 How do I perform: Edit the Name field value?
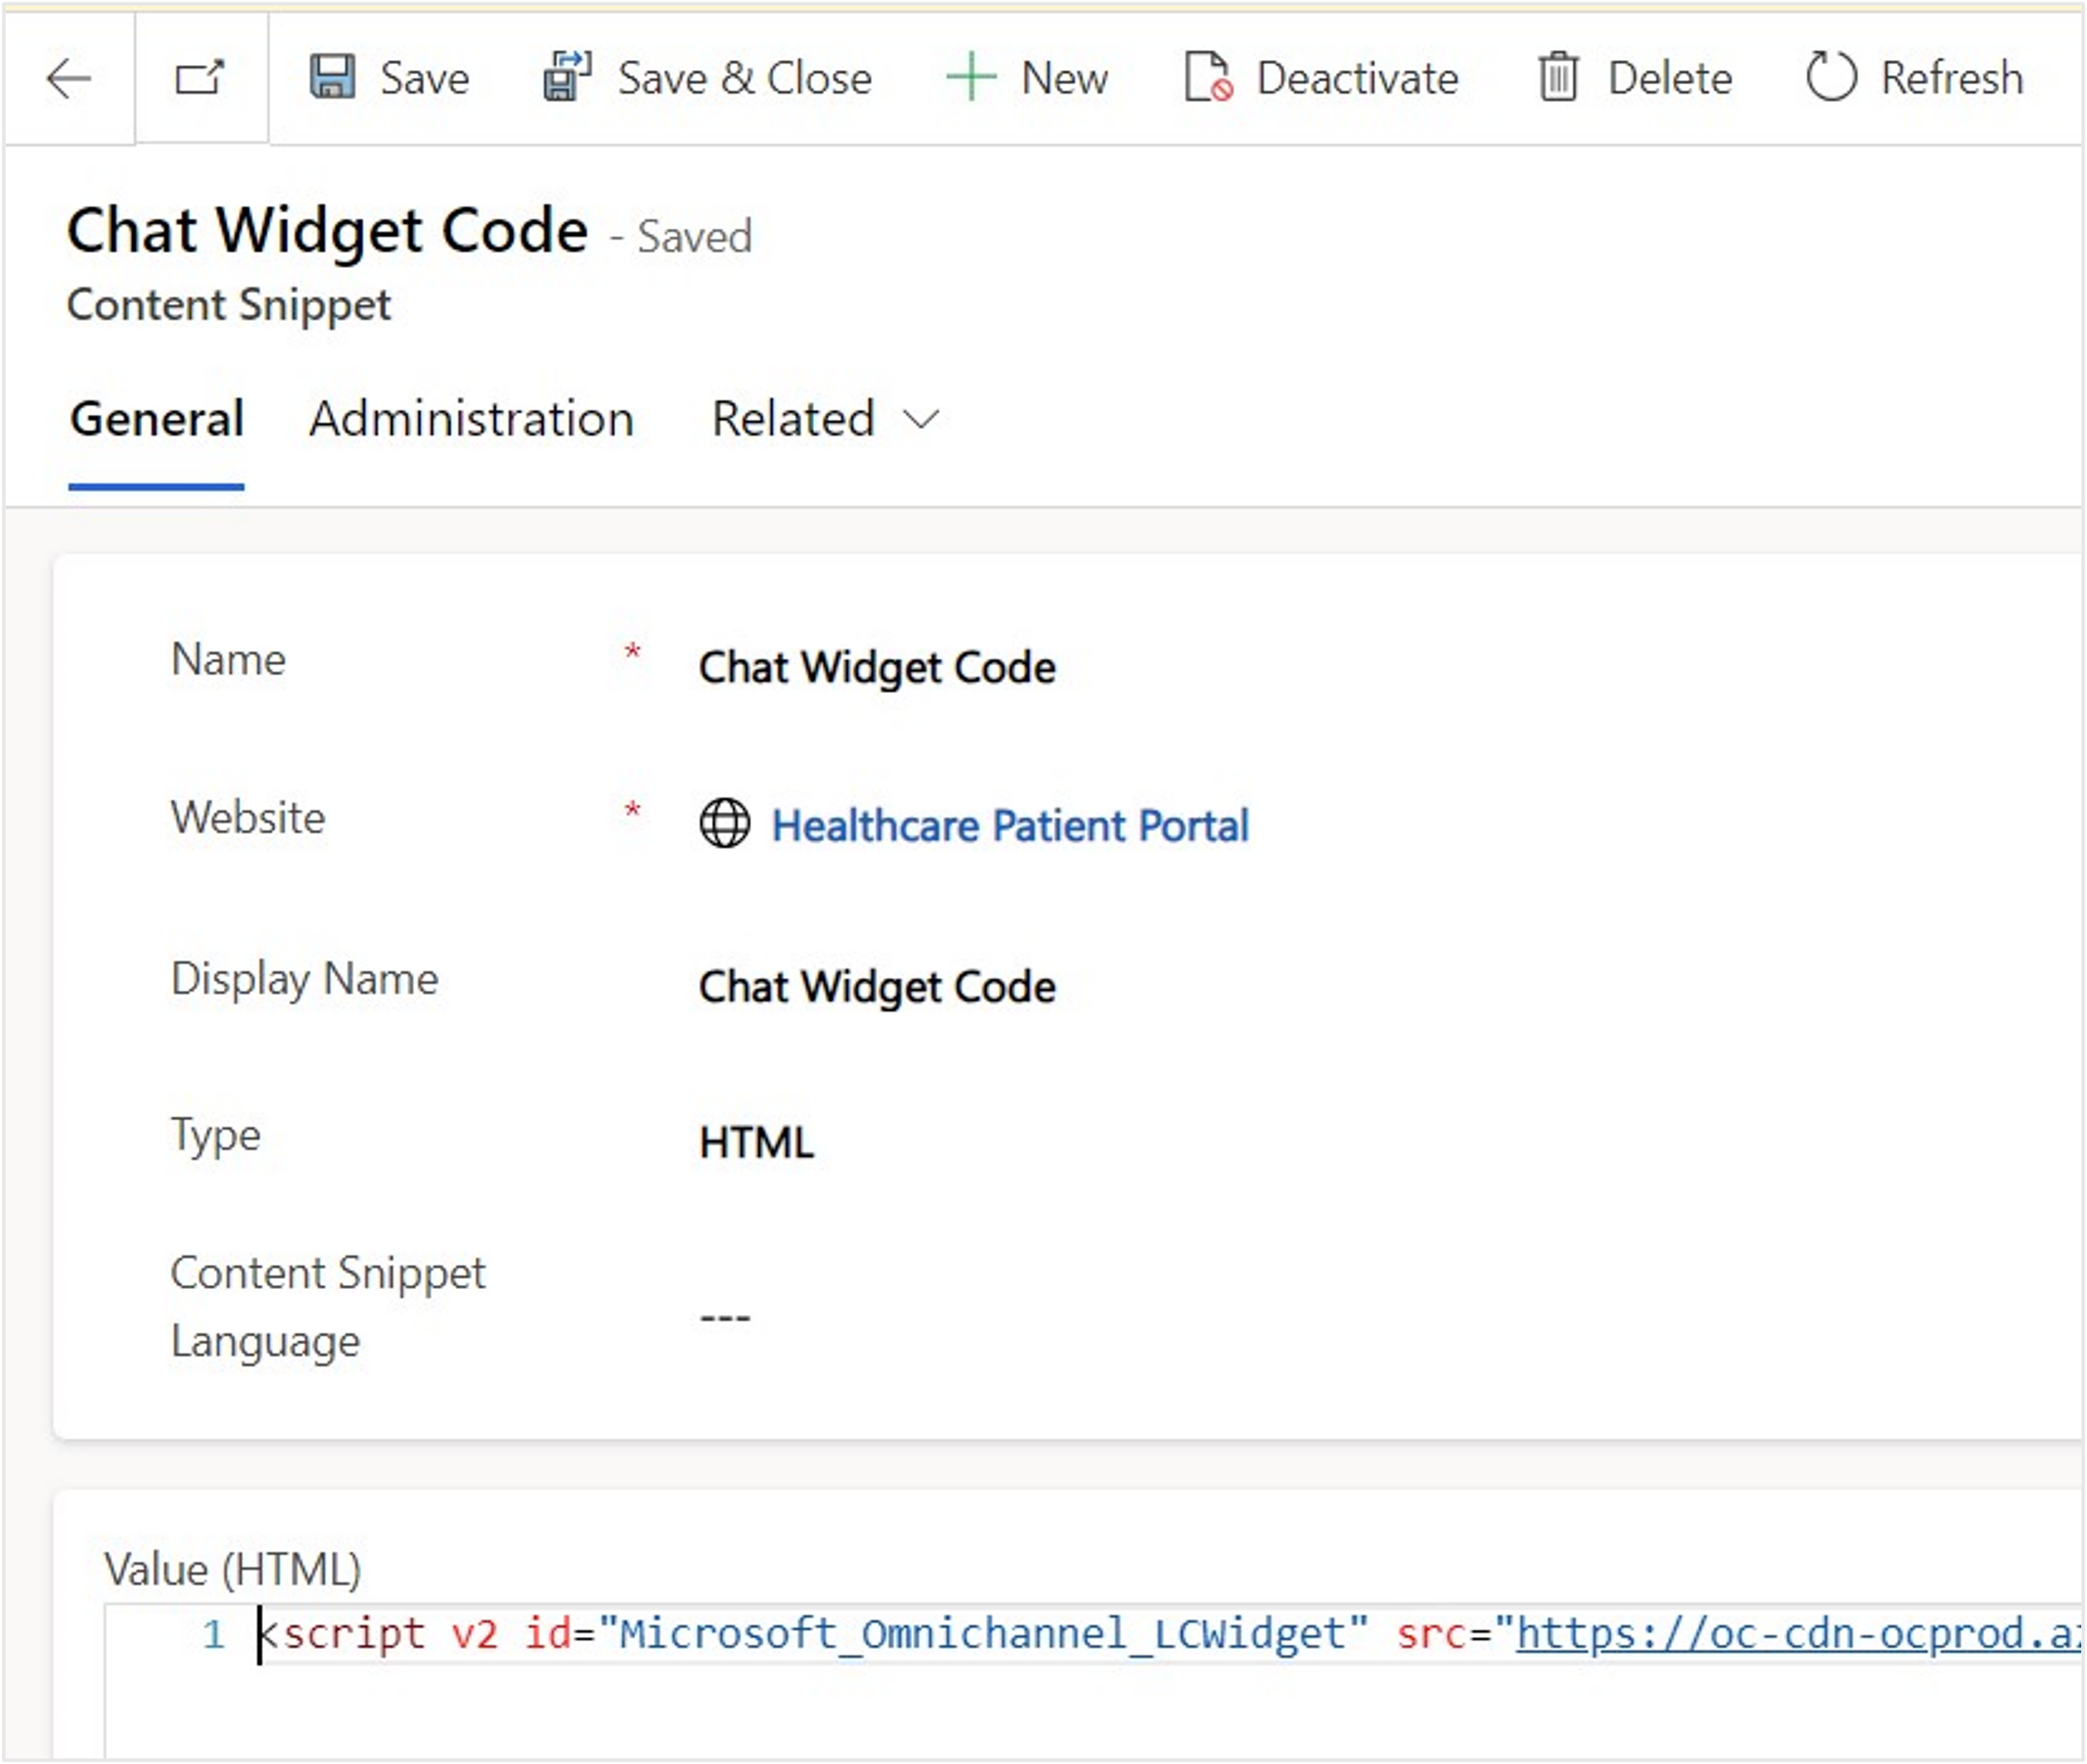pos(877,667)
